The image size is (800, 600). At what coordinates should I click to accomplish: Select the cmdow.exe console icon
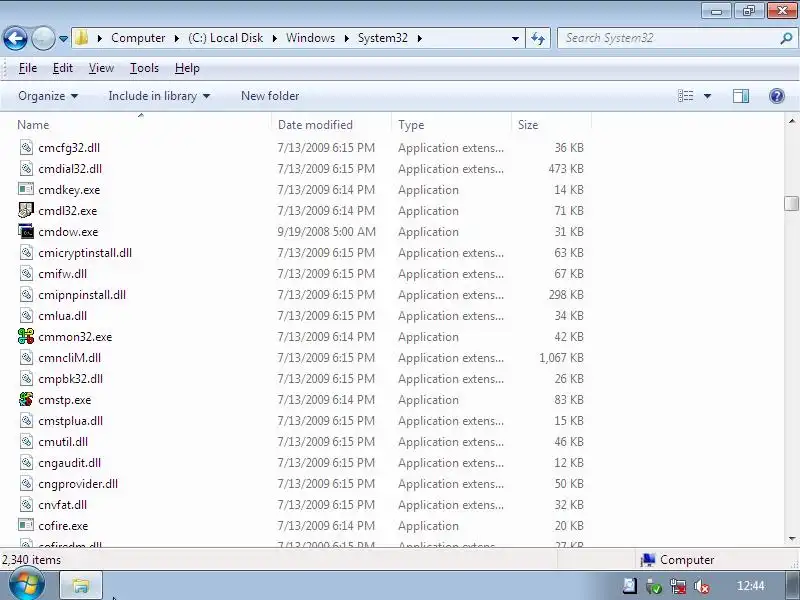coord(26,231)
